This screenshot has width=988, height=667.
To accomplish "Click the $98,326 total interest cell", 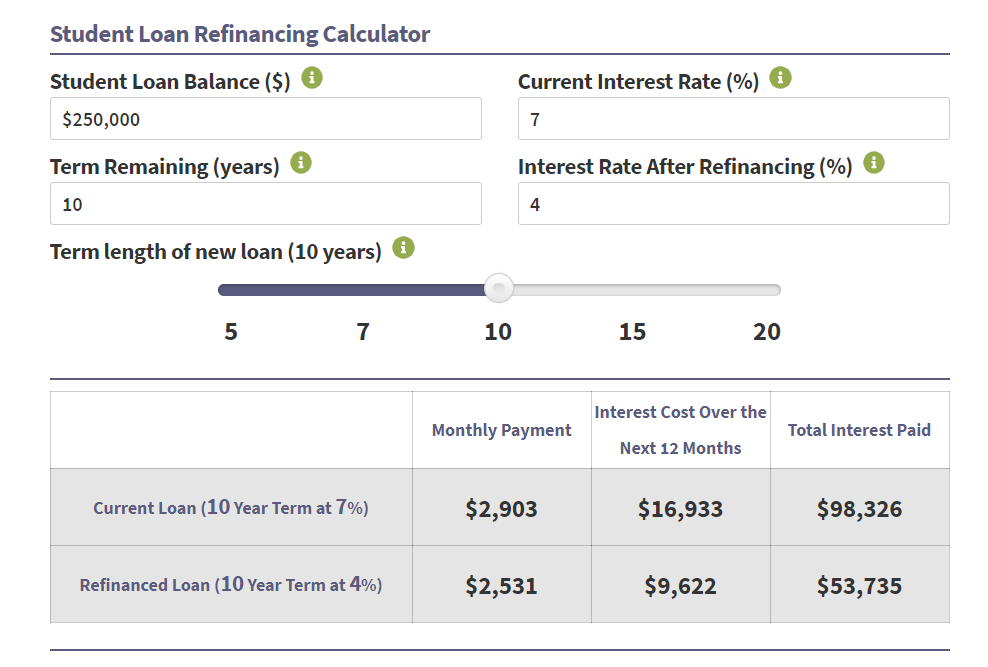I will coord(859,508).
